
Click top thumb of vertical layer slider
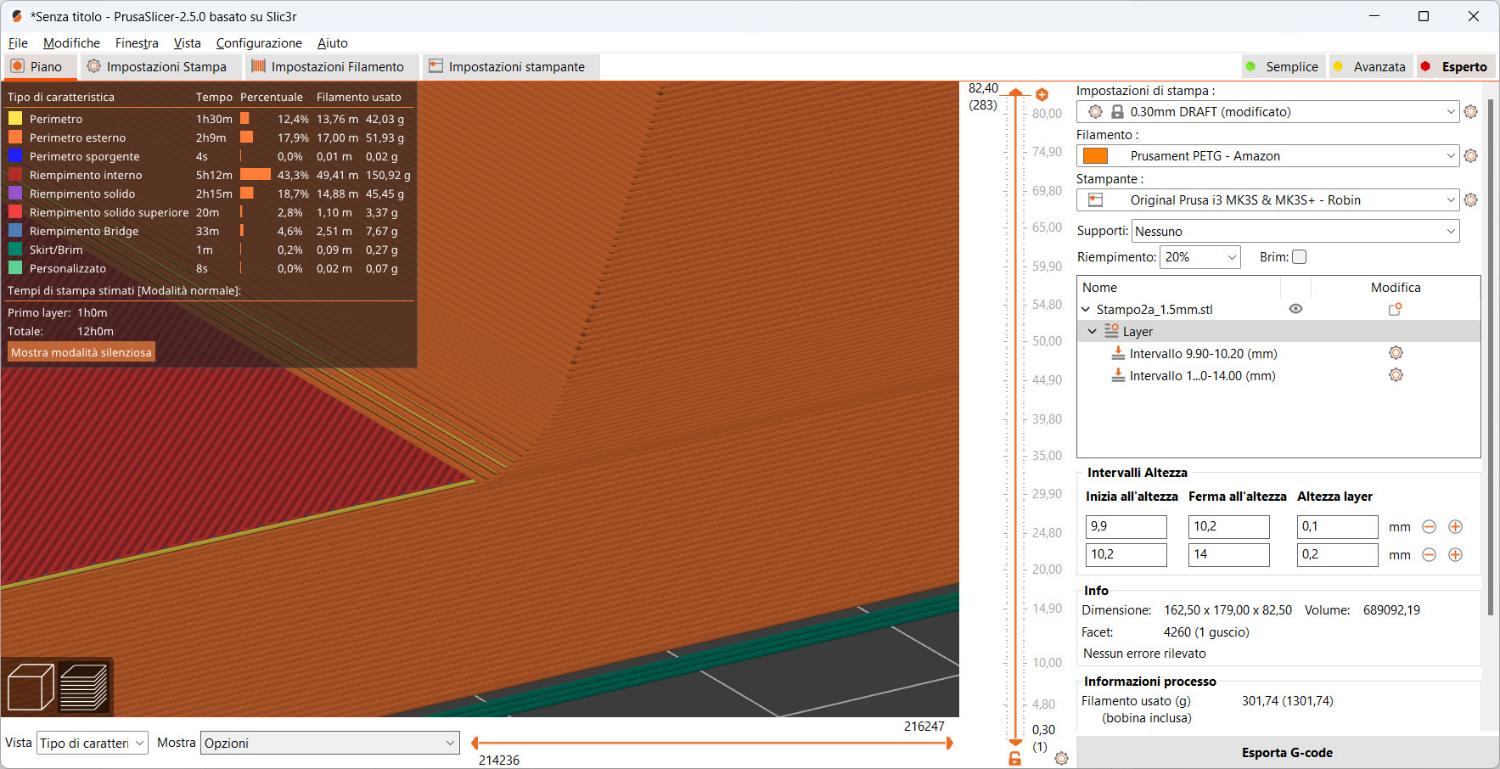1015,94
